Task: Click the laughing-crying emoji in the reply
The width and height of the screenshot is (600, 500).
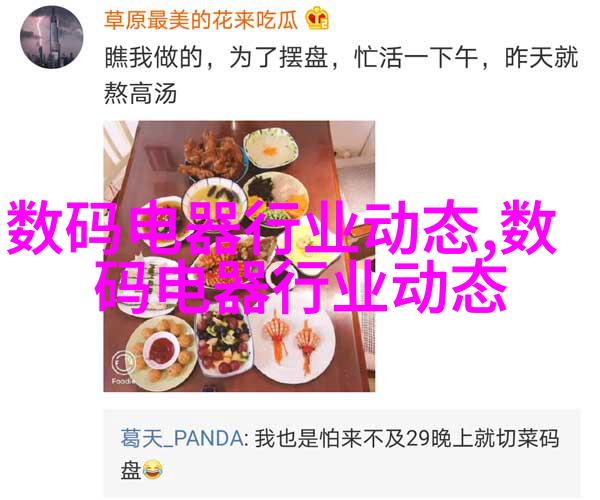Action: click(x=153, y=470)
